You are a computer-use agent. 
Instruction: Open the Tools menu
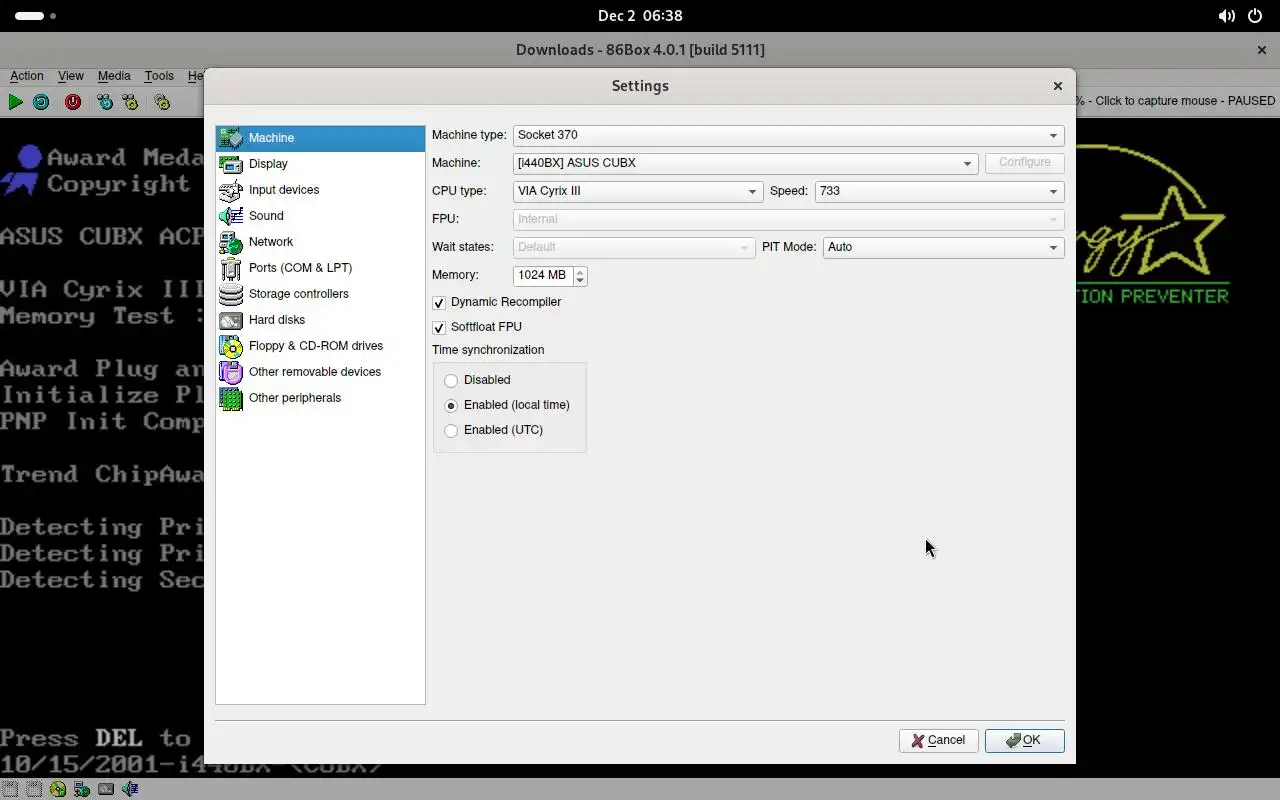click(x=159, y=76)
